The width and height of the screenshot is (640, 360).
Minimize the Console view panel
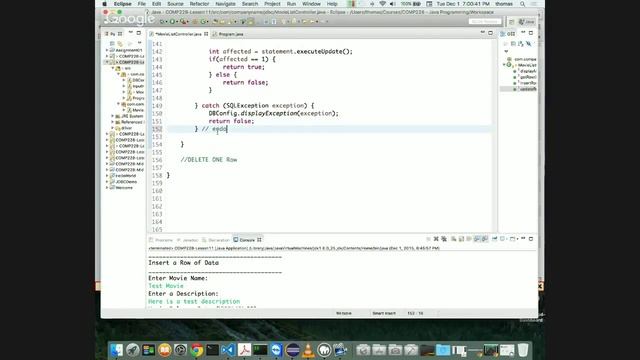[x=523, y=239]
